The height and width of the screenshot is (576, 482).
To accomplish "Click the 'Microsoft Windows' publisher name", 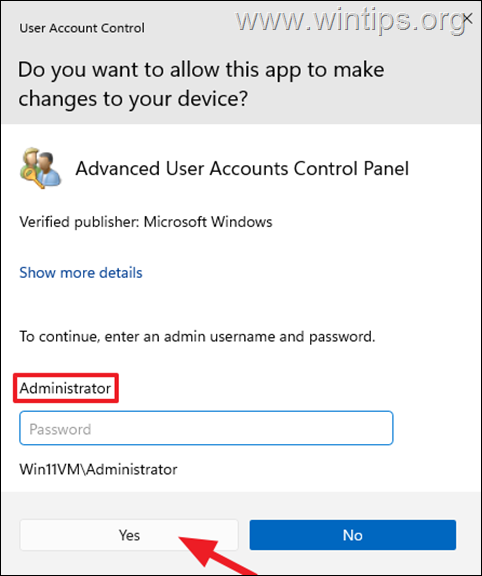I will click(208, 222).
